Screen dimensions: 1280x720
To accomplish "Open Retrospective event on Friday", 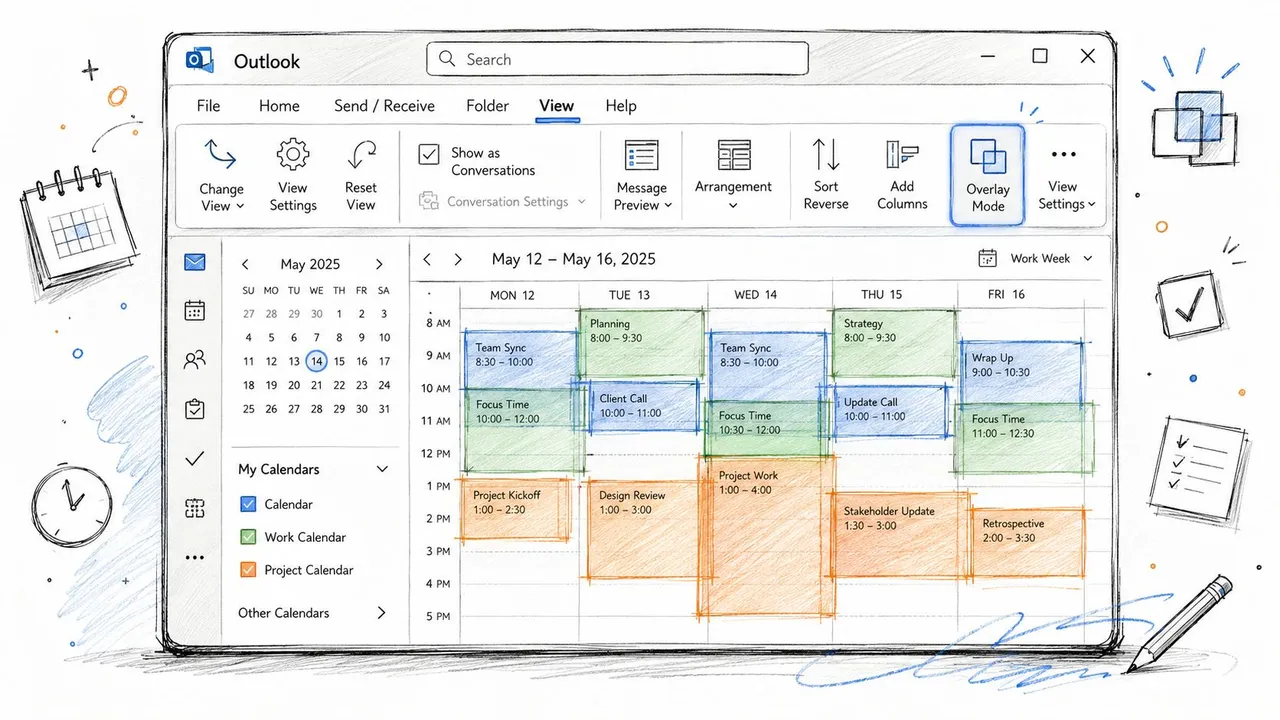I will point(1026,541).
